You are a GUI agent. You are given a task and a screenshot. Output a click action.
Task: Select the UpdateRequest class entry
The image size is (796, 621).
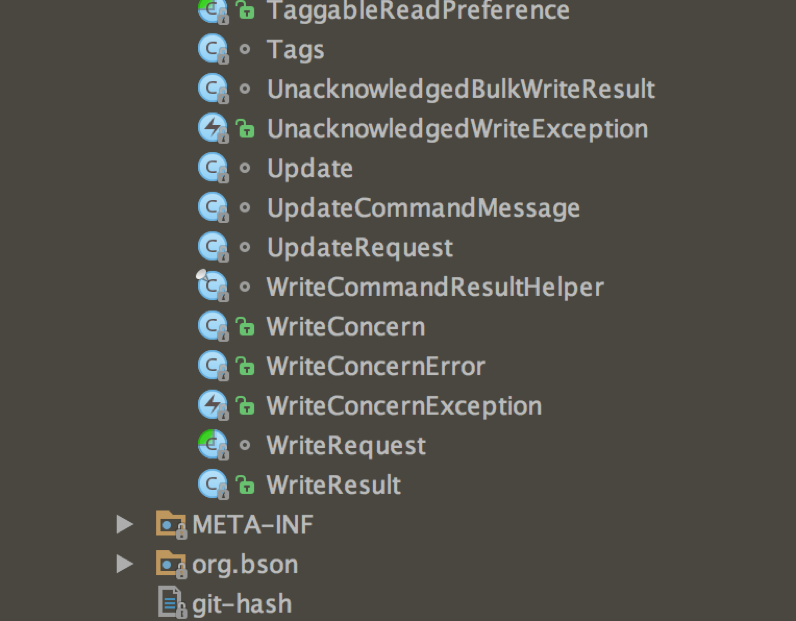(360, 248)
